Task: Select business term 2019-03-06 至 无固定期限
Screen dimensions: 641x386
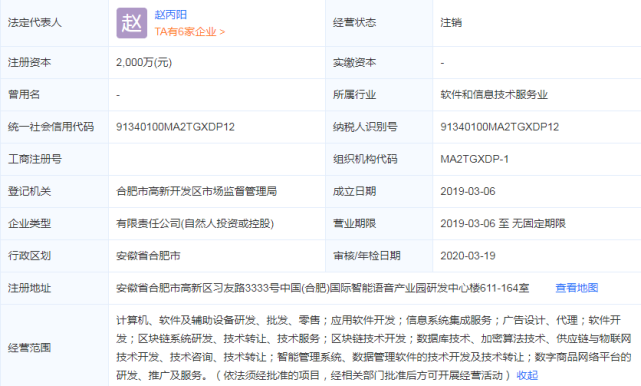Action: coord(503,223)
